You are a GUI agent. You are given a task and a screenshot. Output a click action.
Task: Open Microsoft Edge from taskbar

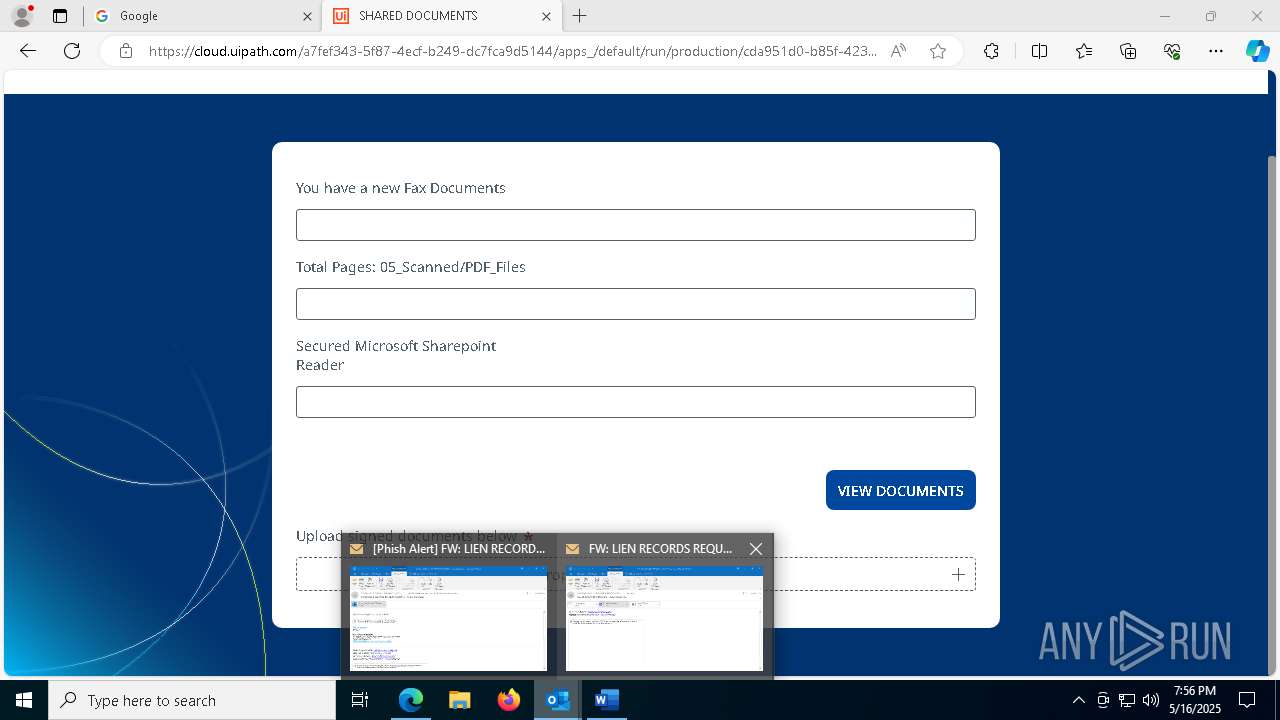411,700
